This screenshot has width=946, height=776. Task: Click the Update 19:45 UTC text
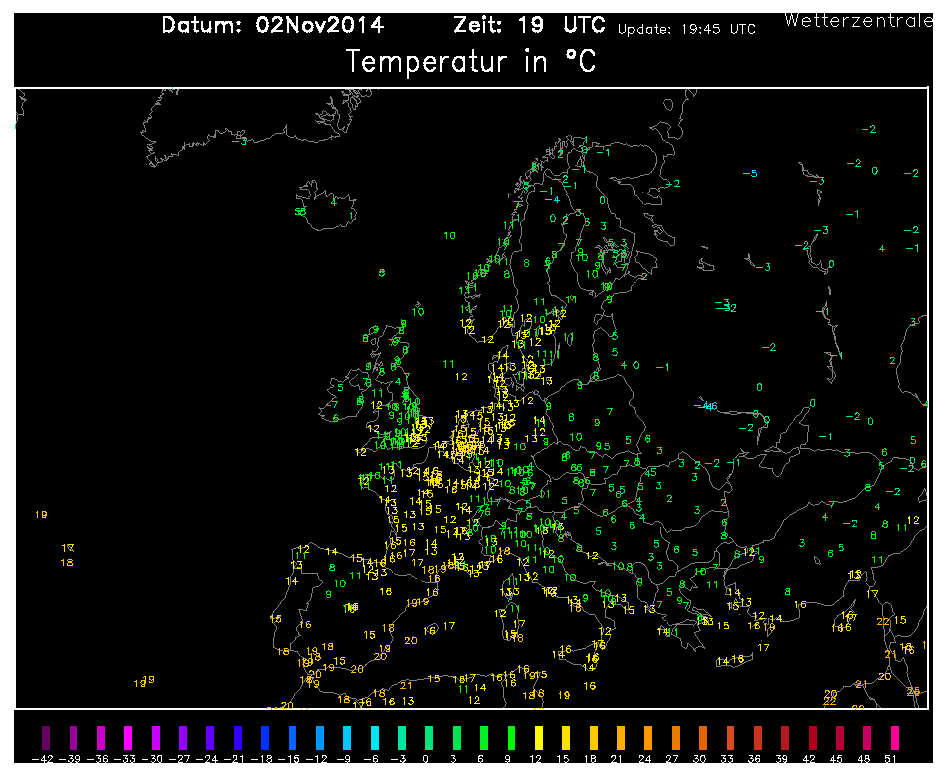click(x=687, y=29)
